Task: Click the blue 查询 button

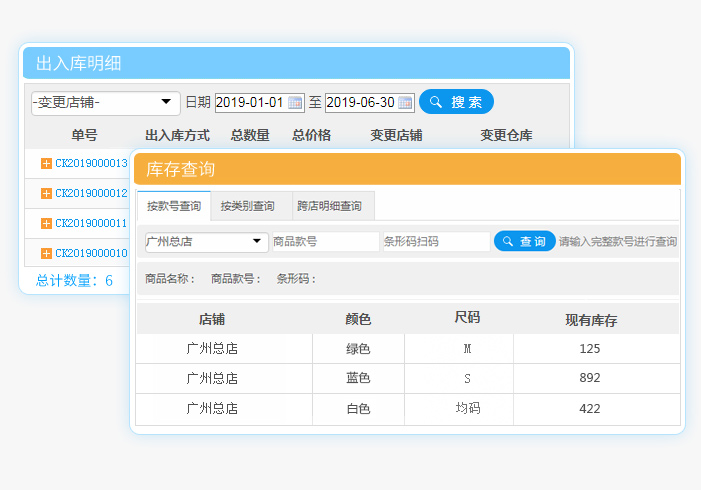Action: (x=524, y=241)
